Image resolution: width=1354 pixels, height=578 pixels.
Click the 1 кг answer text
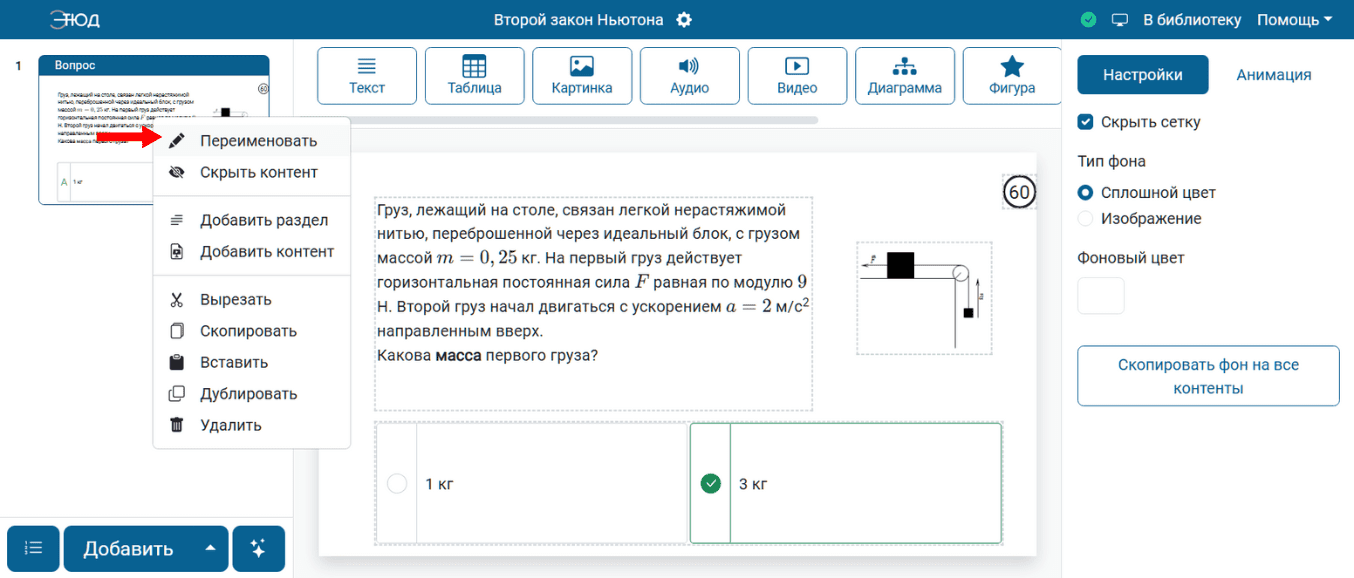click(x=440, y=484)
